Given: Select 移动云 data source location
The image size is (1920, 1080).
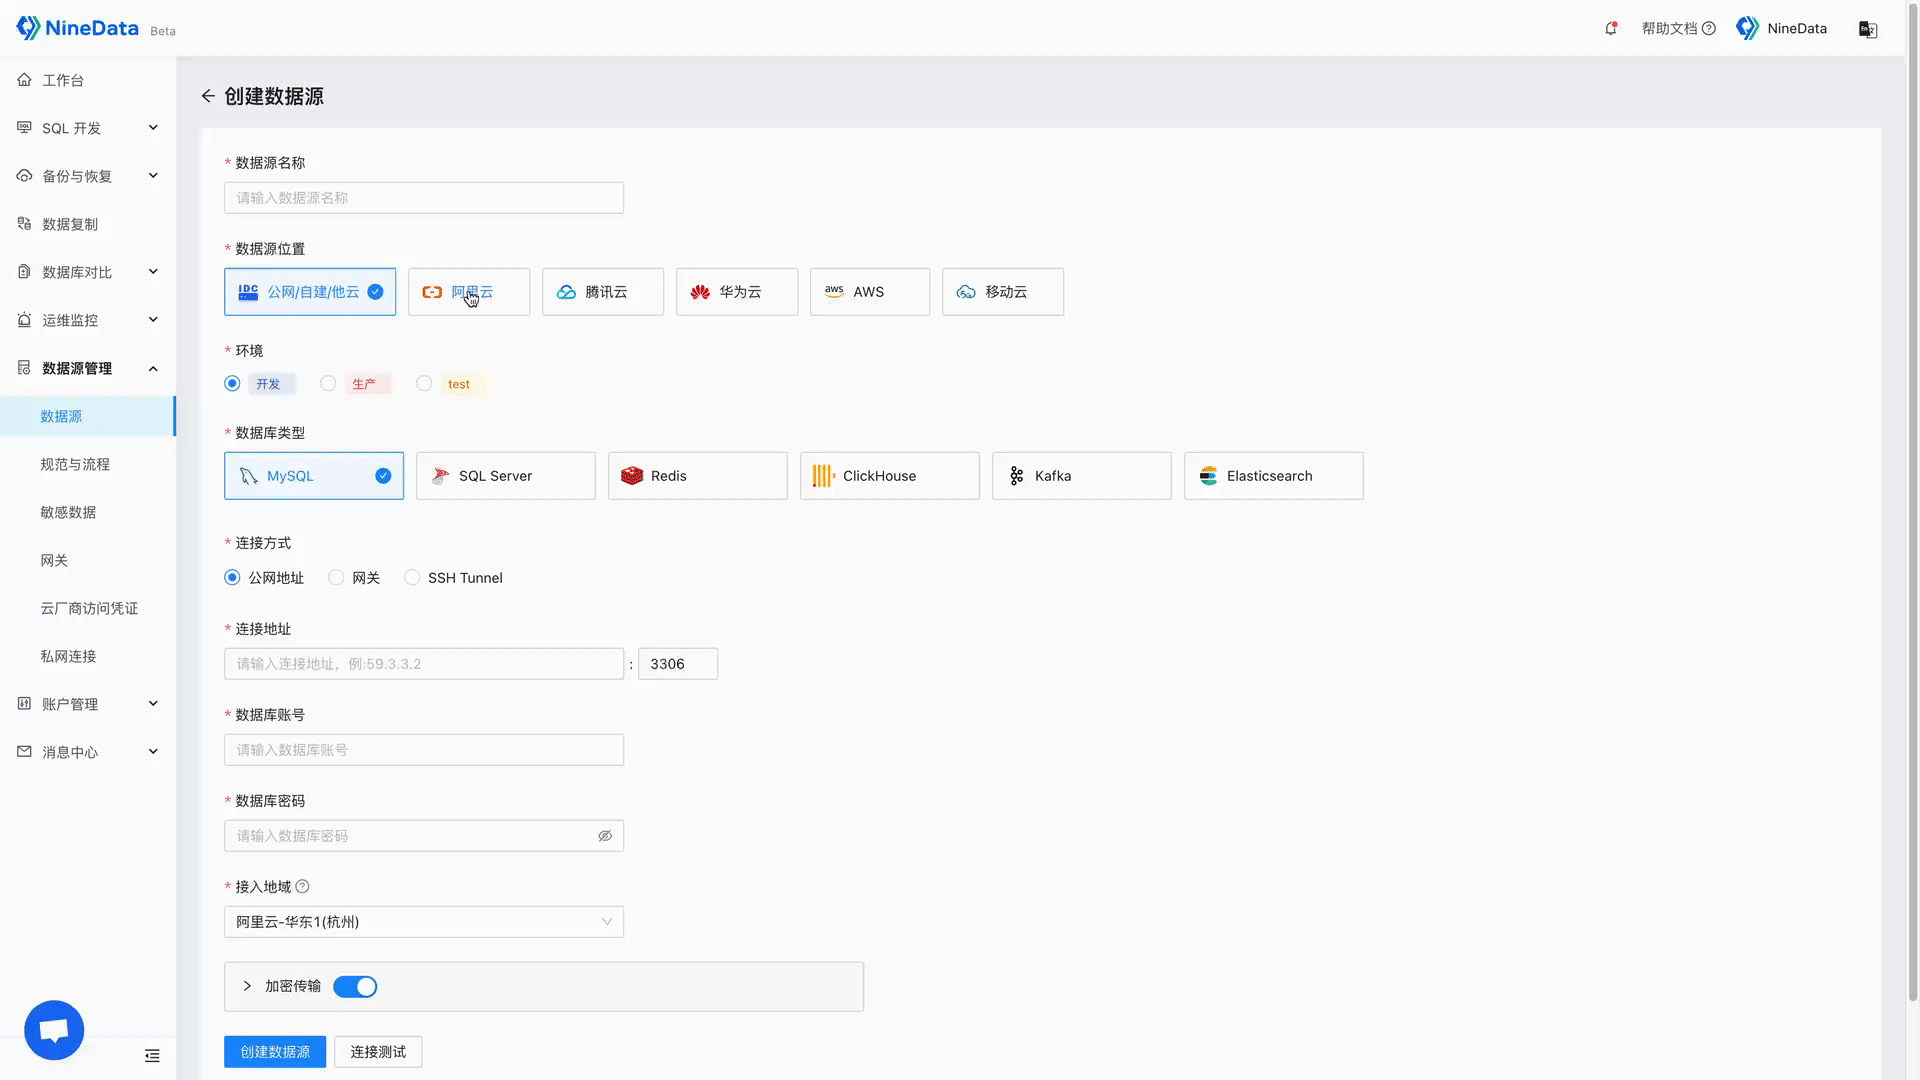Looking at the screenshot, I should coord(1003,292).
